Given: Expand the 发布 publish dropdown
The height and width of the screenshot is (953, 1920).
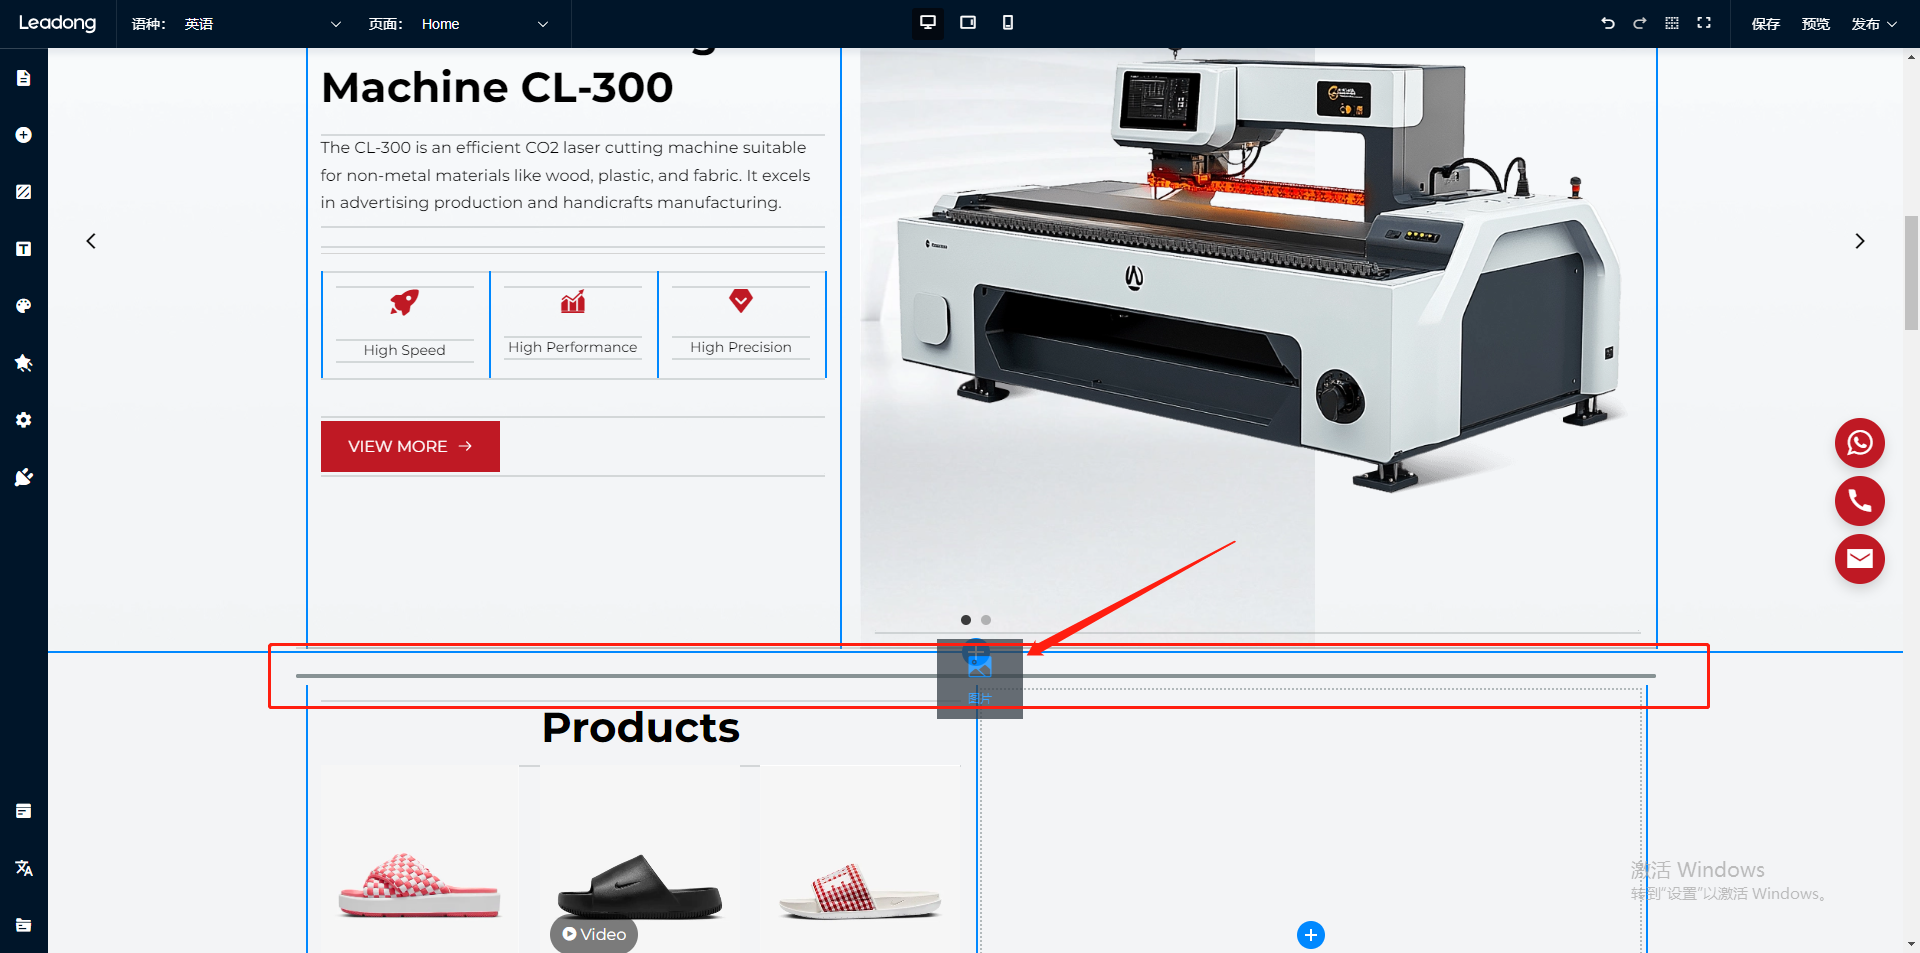Looking at the screenshot, I should tap(1873, 24).
